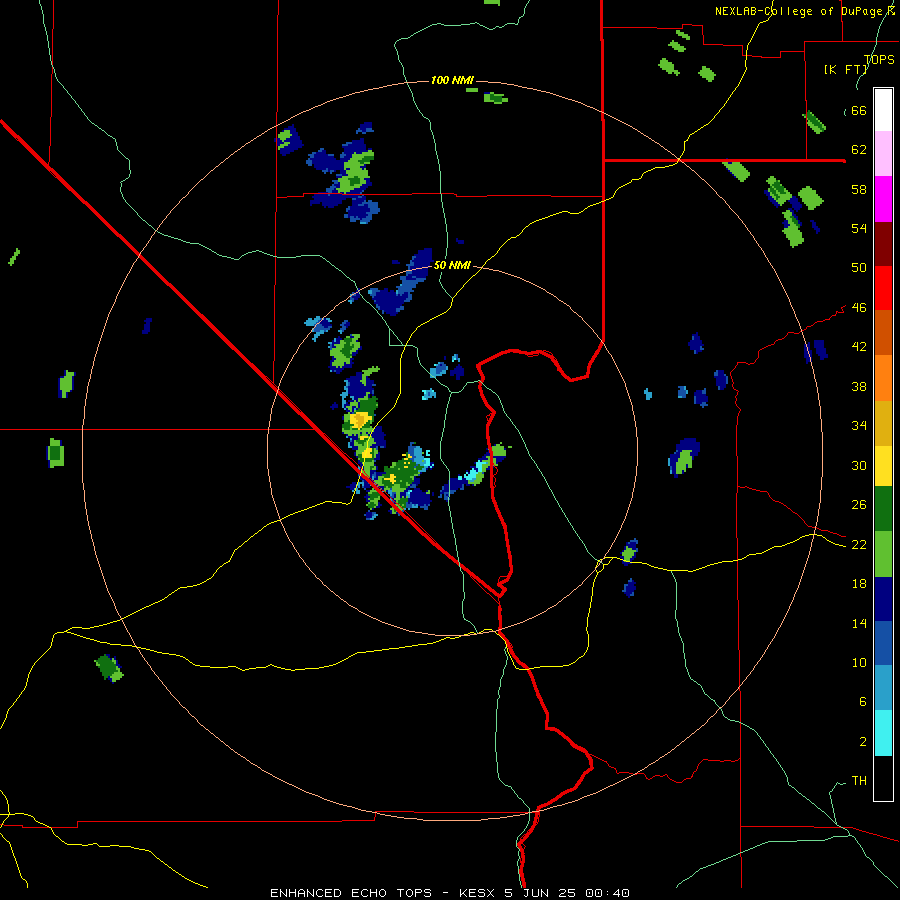Click the "66" legend value
This screenshot has height=900, width=900.
[859, 111]
